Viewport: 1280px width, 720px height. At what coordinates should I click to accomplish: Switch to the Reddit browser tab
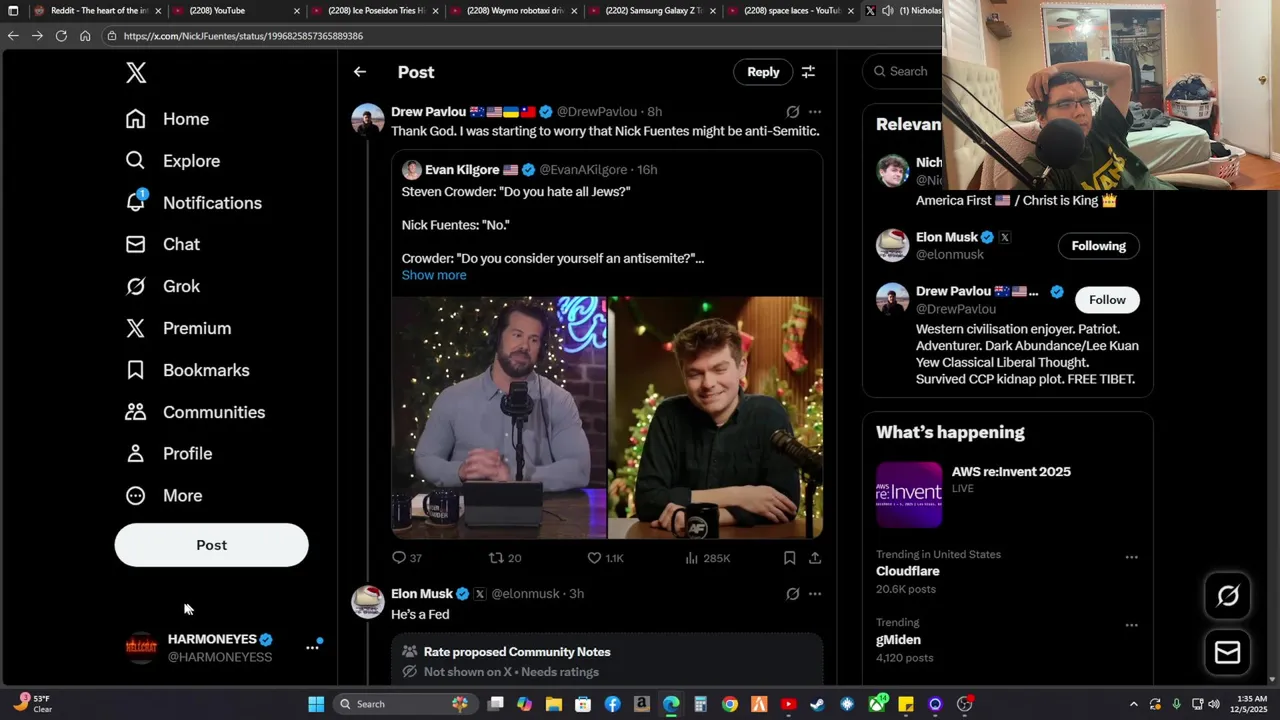pos(95,11)
